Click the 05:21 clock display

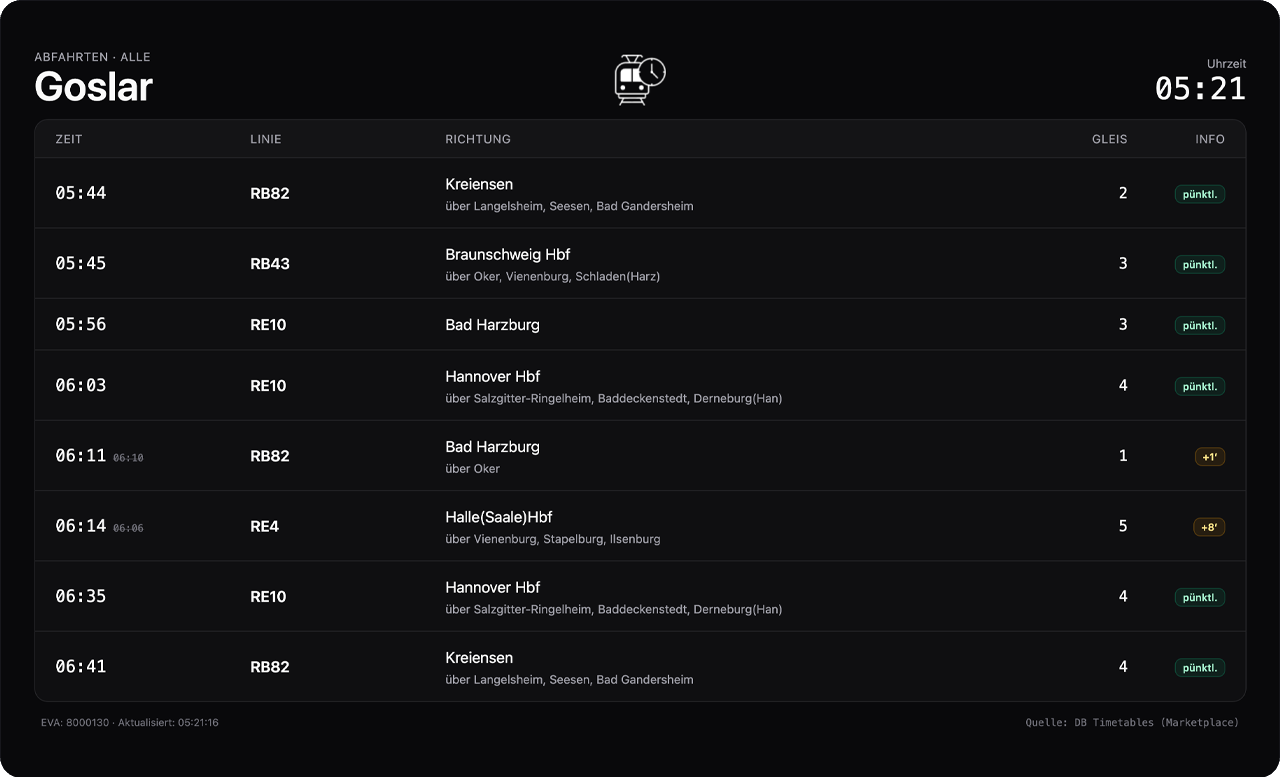[x=1200, y=89]
